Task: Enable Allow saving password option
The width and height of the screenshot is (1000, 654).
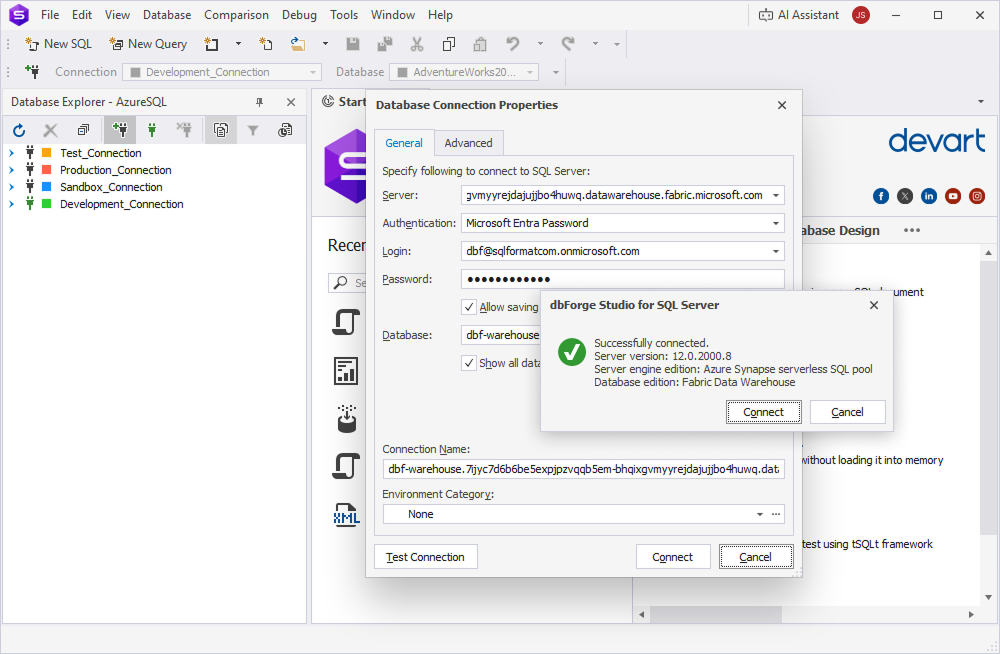Action: 469,307
